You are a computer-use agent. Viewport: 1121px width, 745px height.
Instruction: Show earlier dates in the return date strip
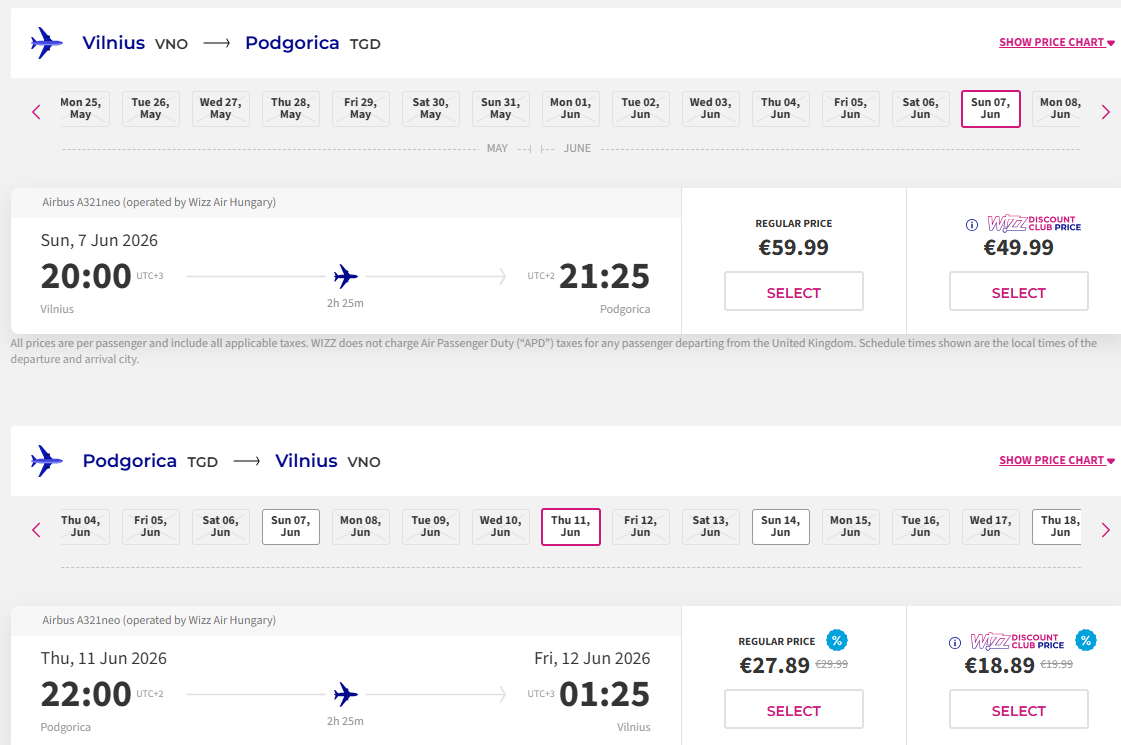(x=37, y=530)
